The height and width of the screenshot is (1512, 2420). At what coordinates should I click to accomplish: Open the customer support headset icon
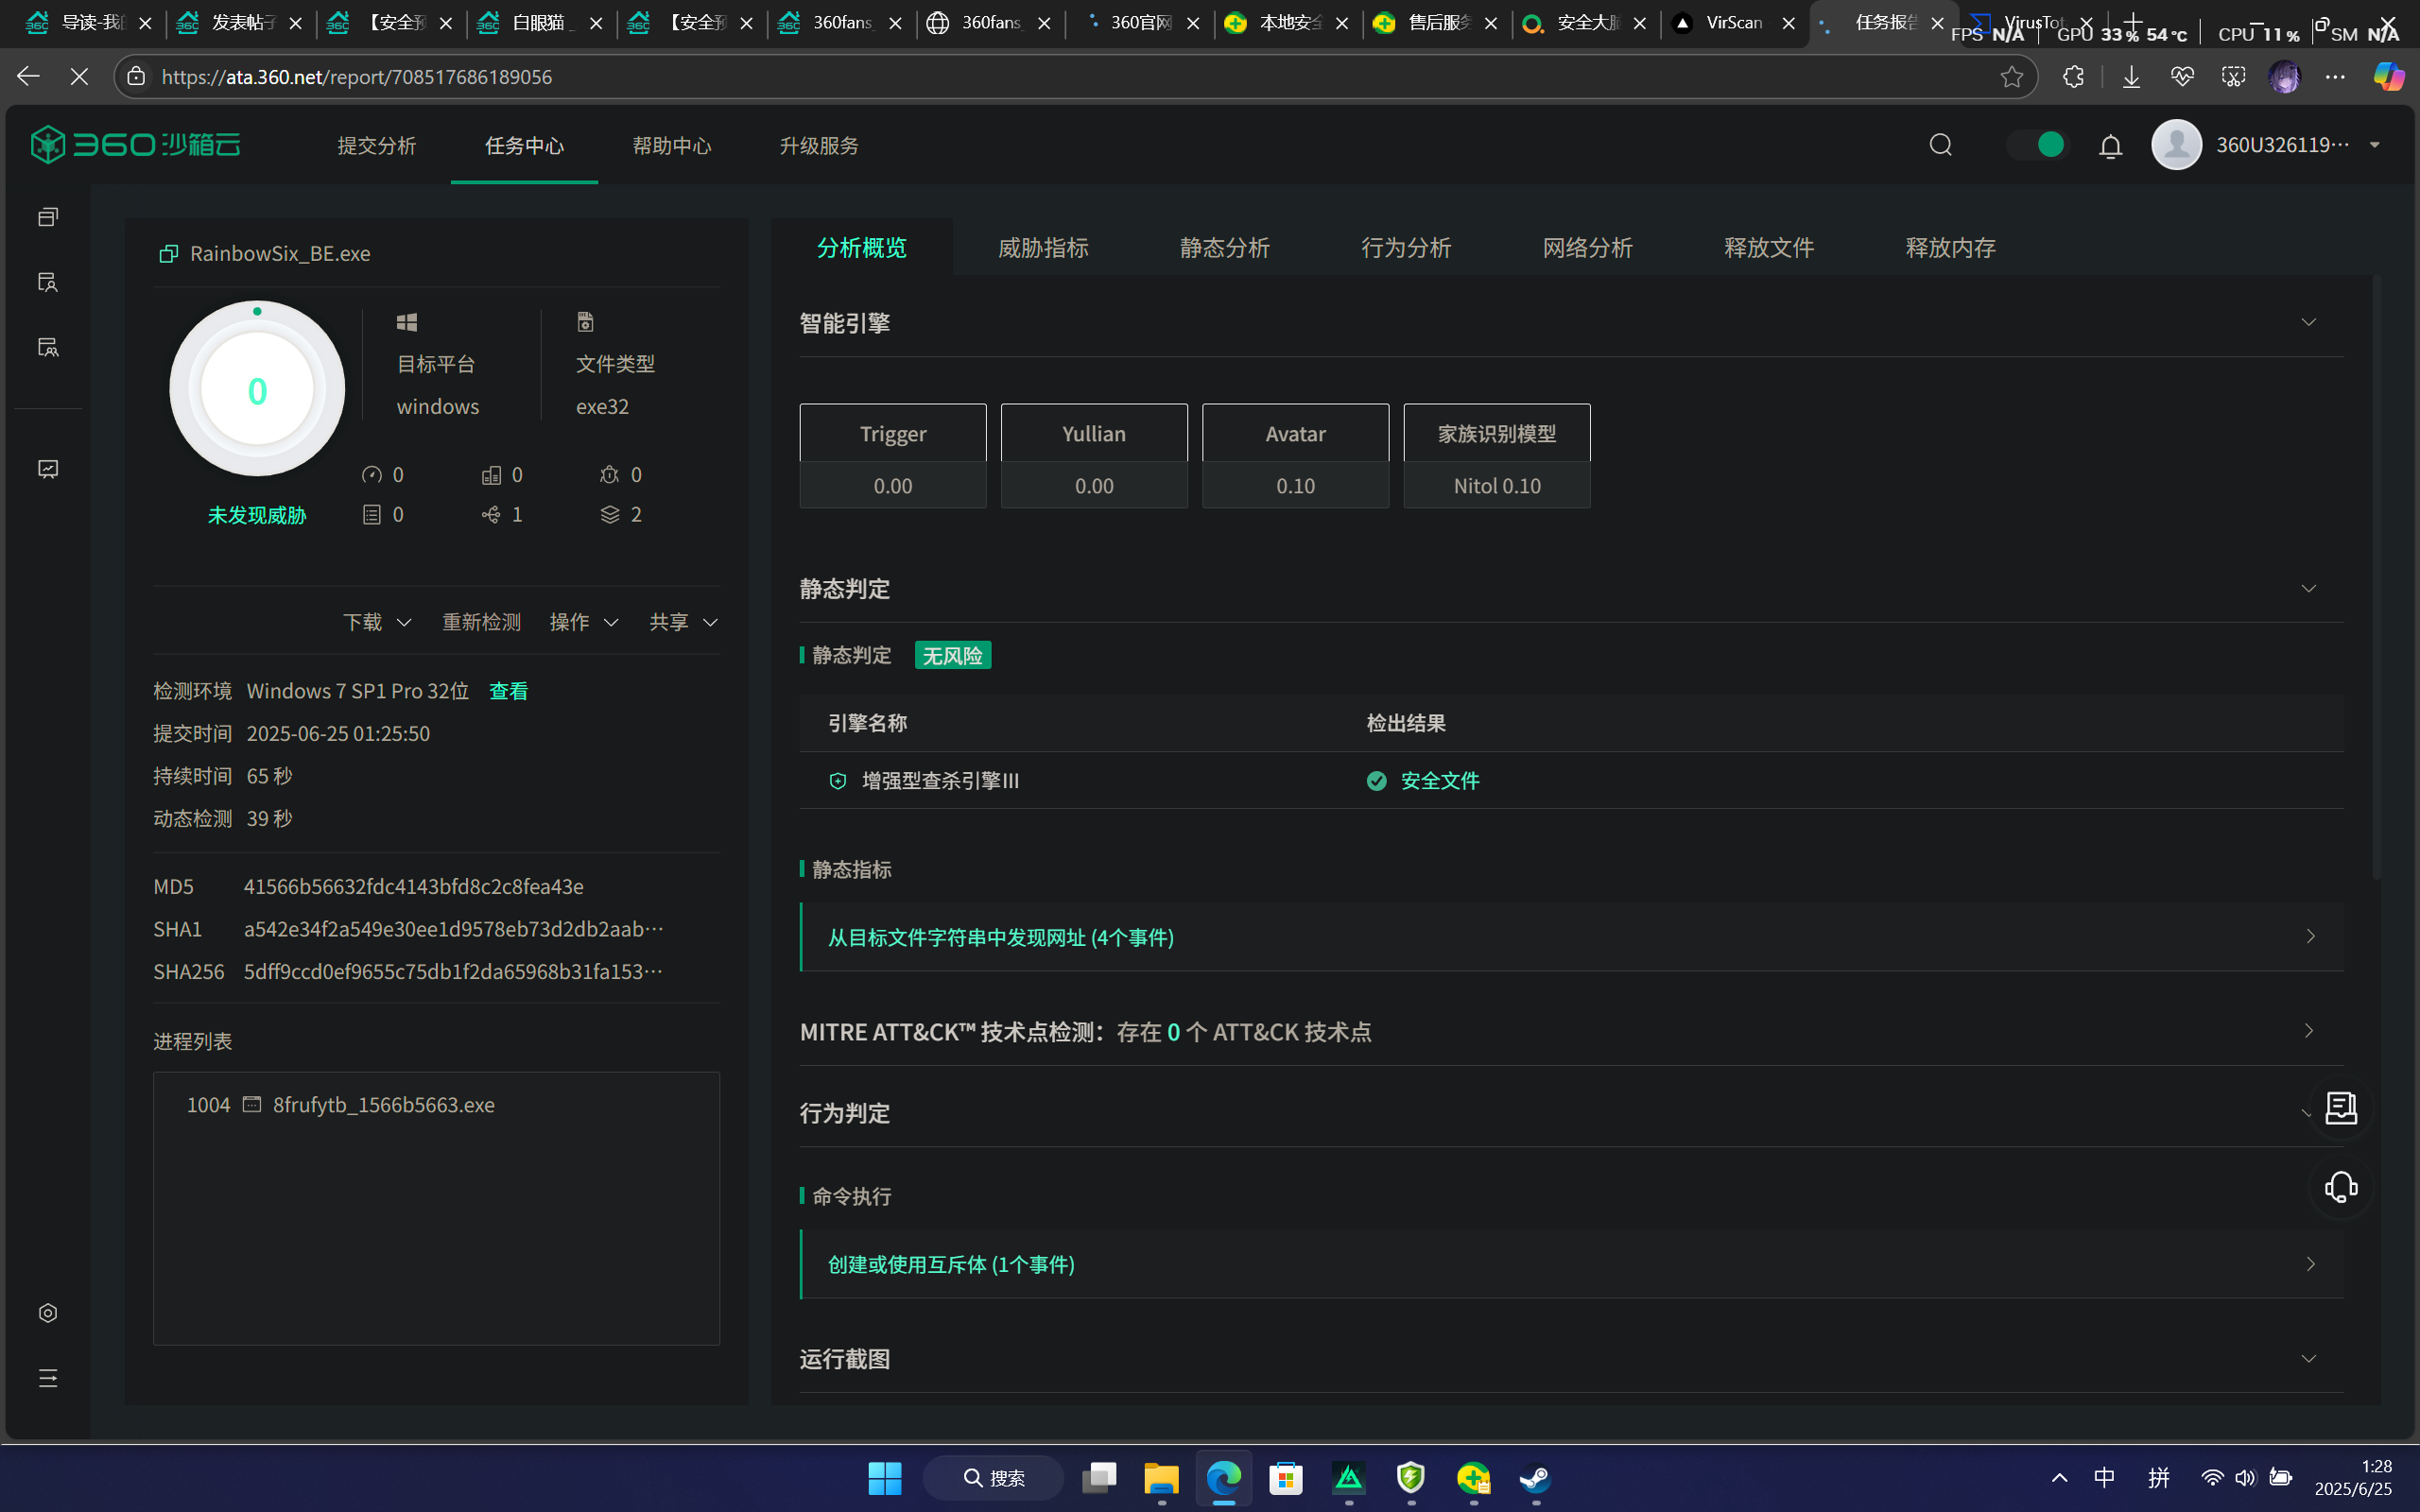click(x=2340, y=1187)
